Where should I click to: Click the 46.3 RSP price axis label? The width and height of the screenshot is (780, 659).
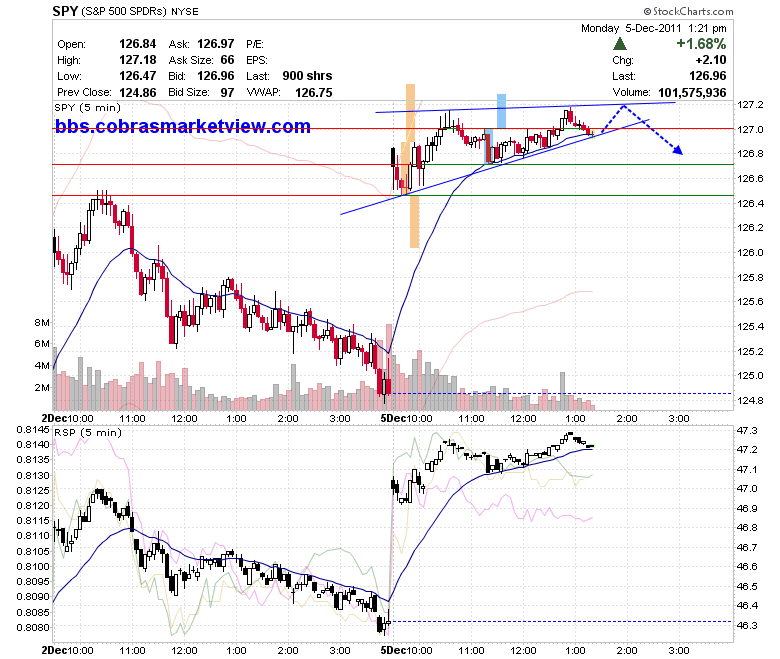tap(747, 625)
